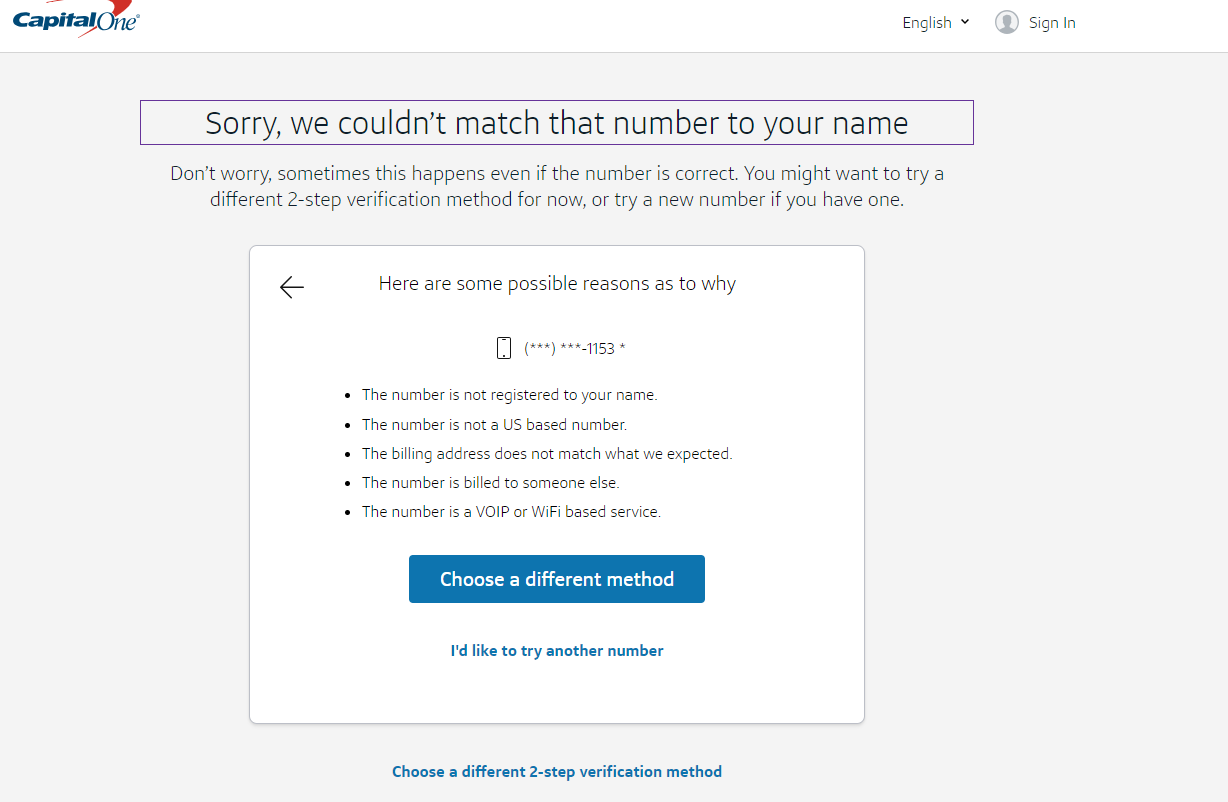The width and height of the screenshot is (1228, 802).
Task: Click the 'billed to someone else' bullet
Action: pos(491,483)
